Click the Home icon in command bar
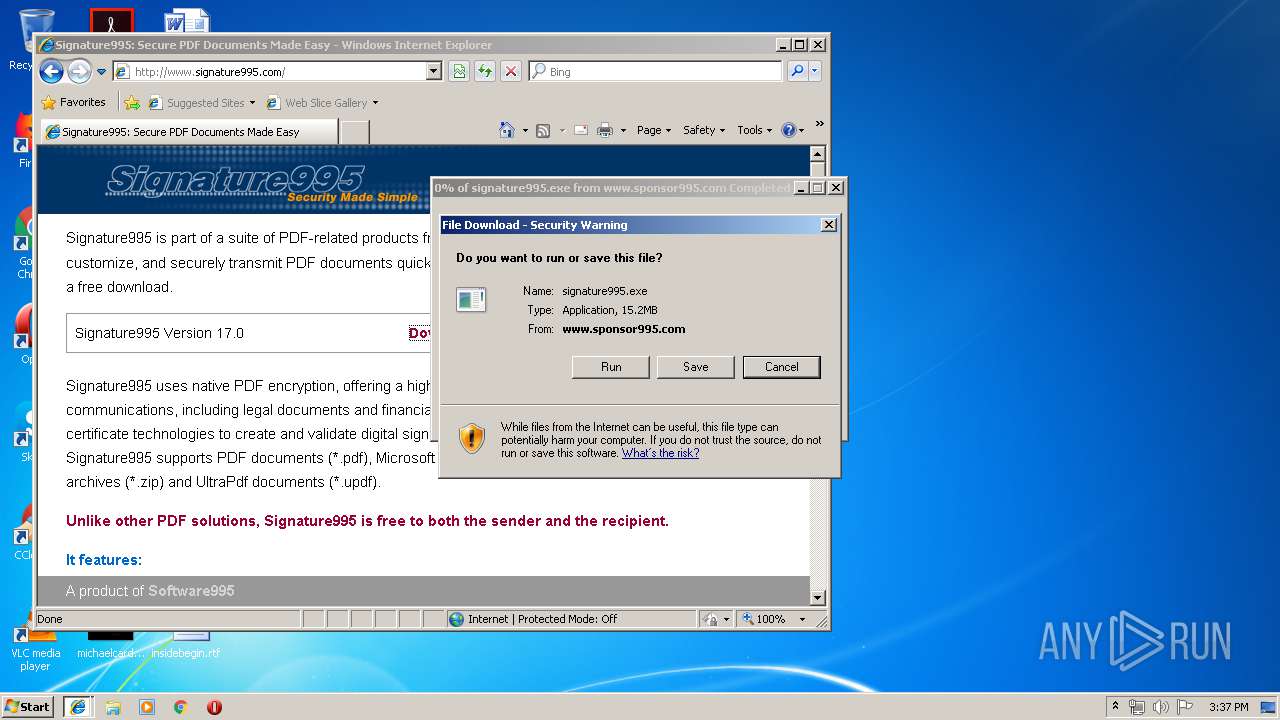The image size is (1280, 720). click(x=507, y=130)
